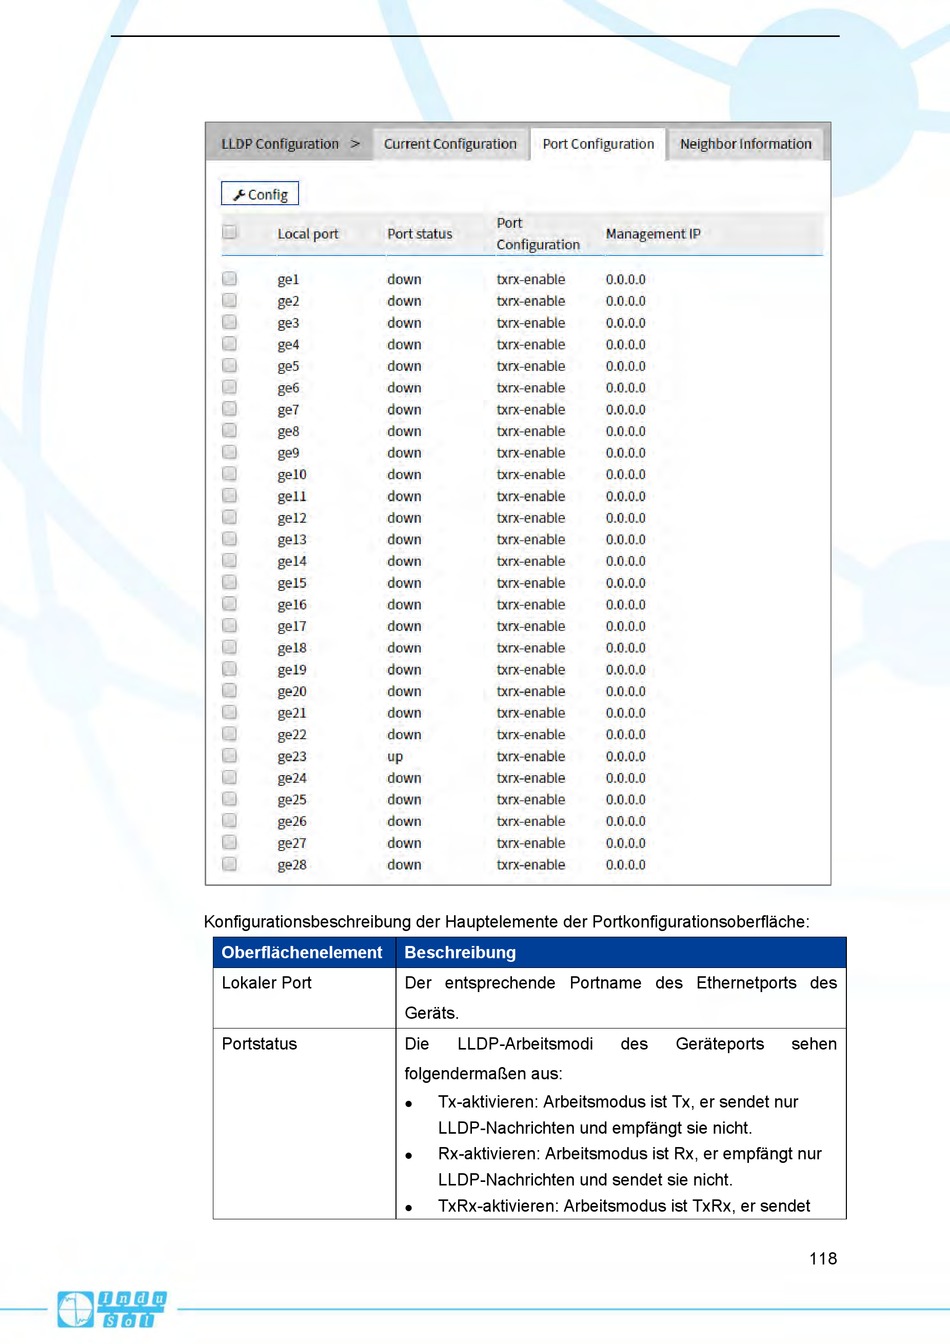Click page number 118
Screen dimensions: 950x1344
823,1259
